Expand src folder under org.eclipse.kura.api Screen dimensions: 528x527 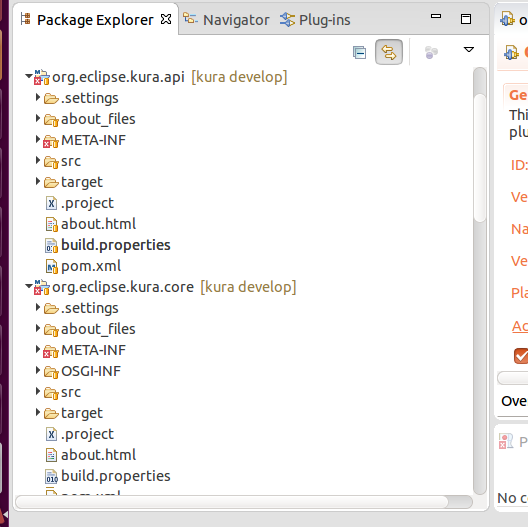(38, 160)
